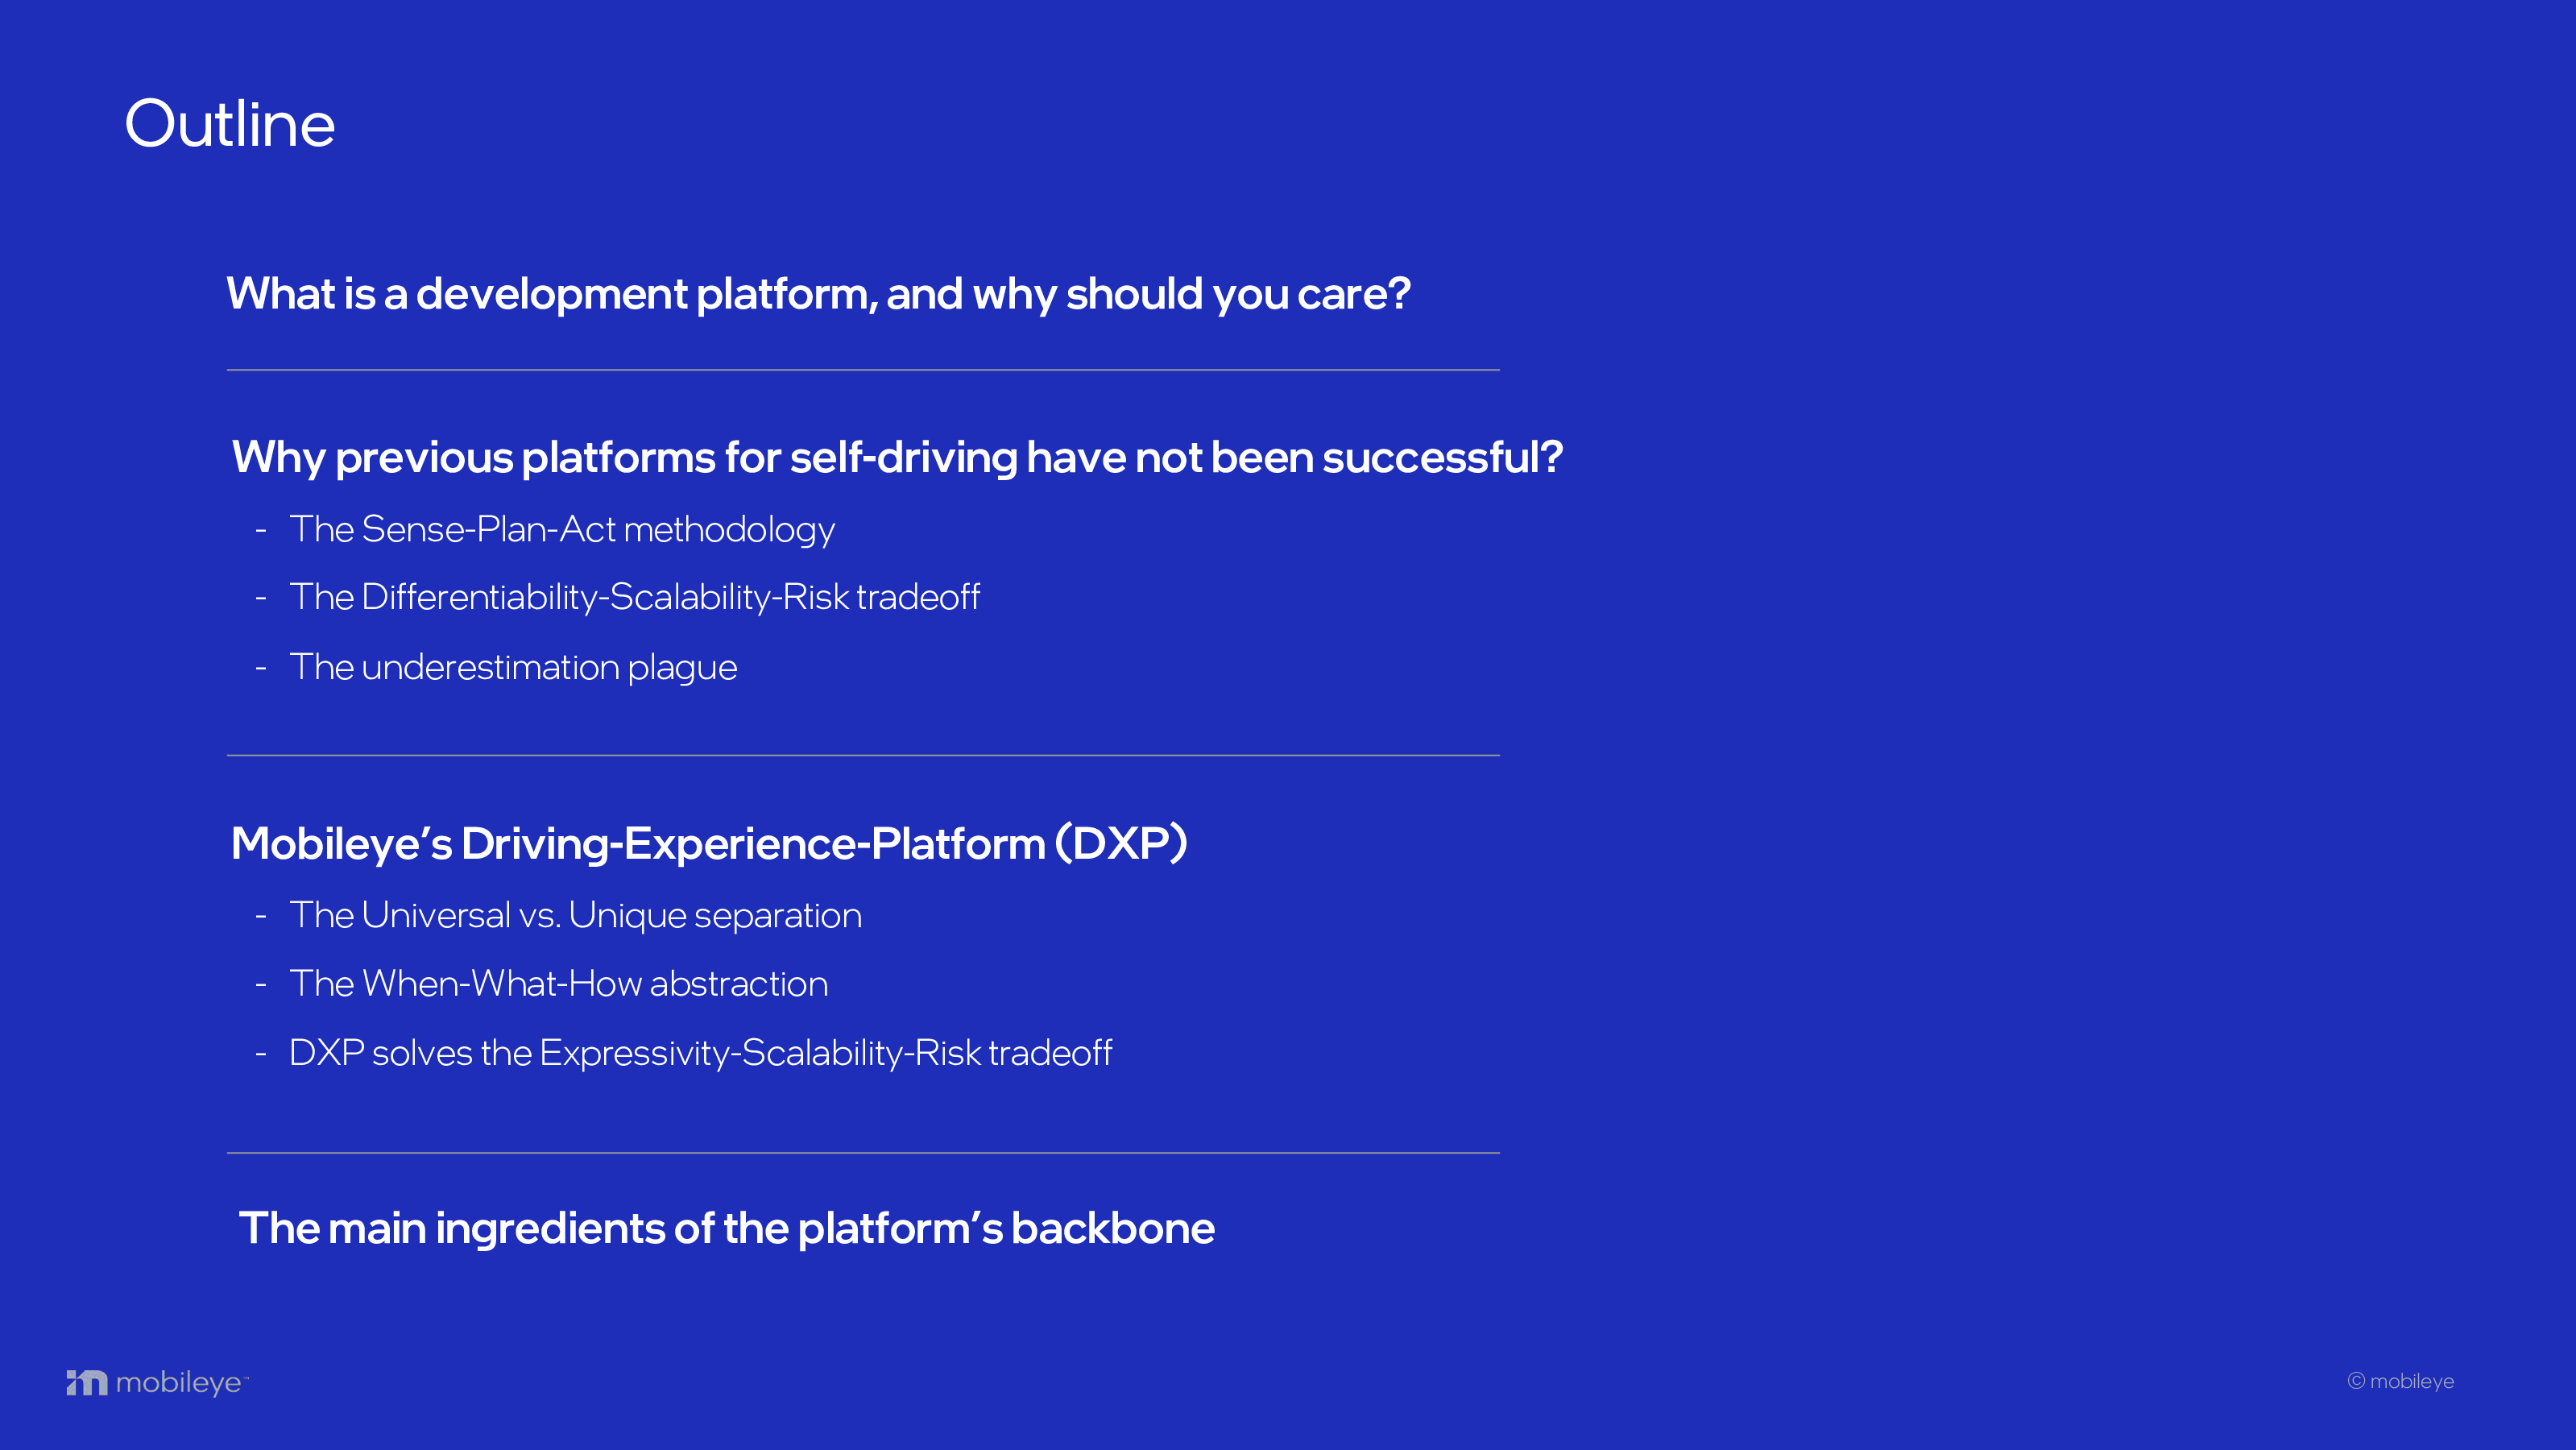The width and height of the screenshot is (2576, 1450).
Task: Click the Driving-Experience-Platform (DXP) heading
Action: coord(709,843)
